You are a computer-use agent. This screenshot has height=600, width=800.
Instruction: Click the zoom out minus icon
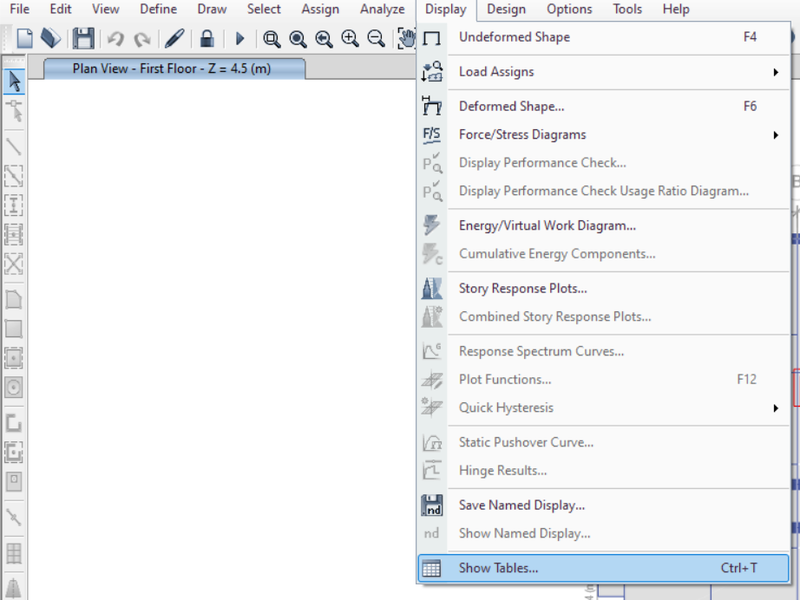pyautogui.click(x=376, y=38)
